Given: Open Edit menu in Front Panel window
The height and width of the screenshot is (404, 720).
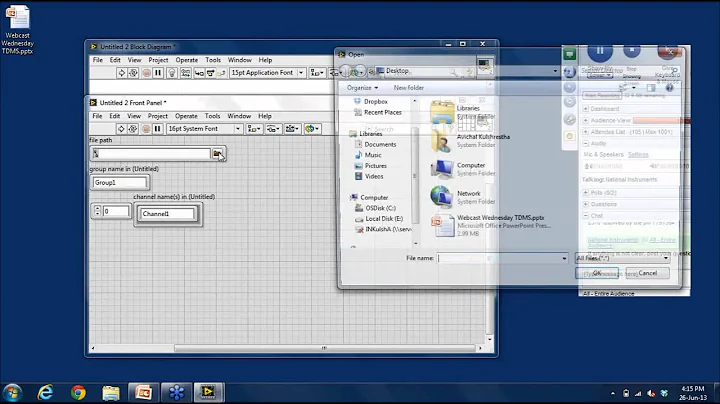Looking at the screenshot, I should (x=114, y=116).
